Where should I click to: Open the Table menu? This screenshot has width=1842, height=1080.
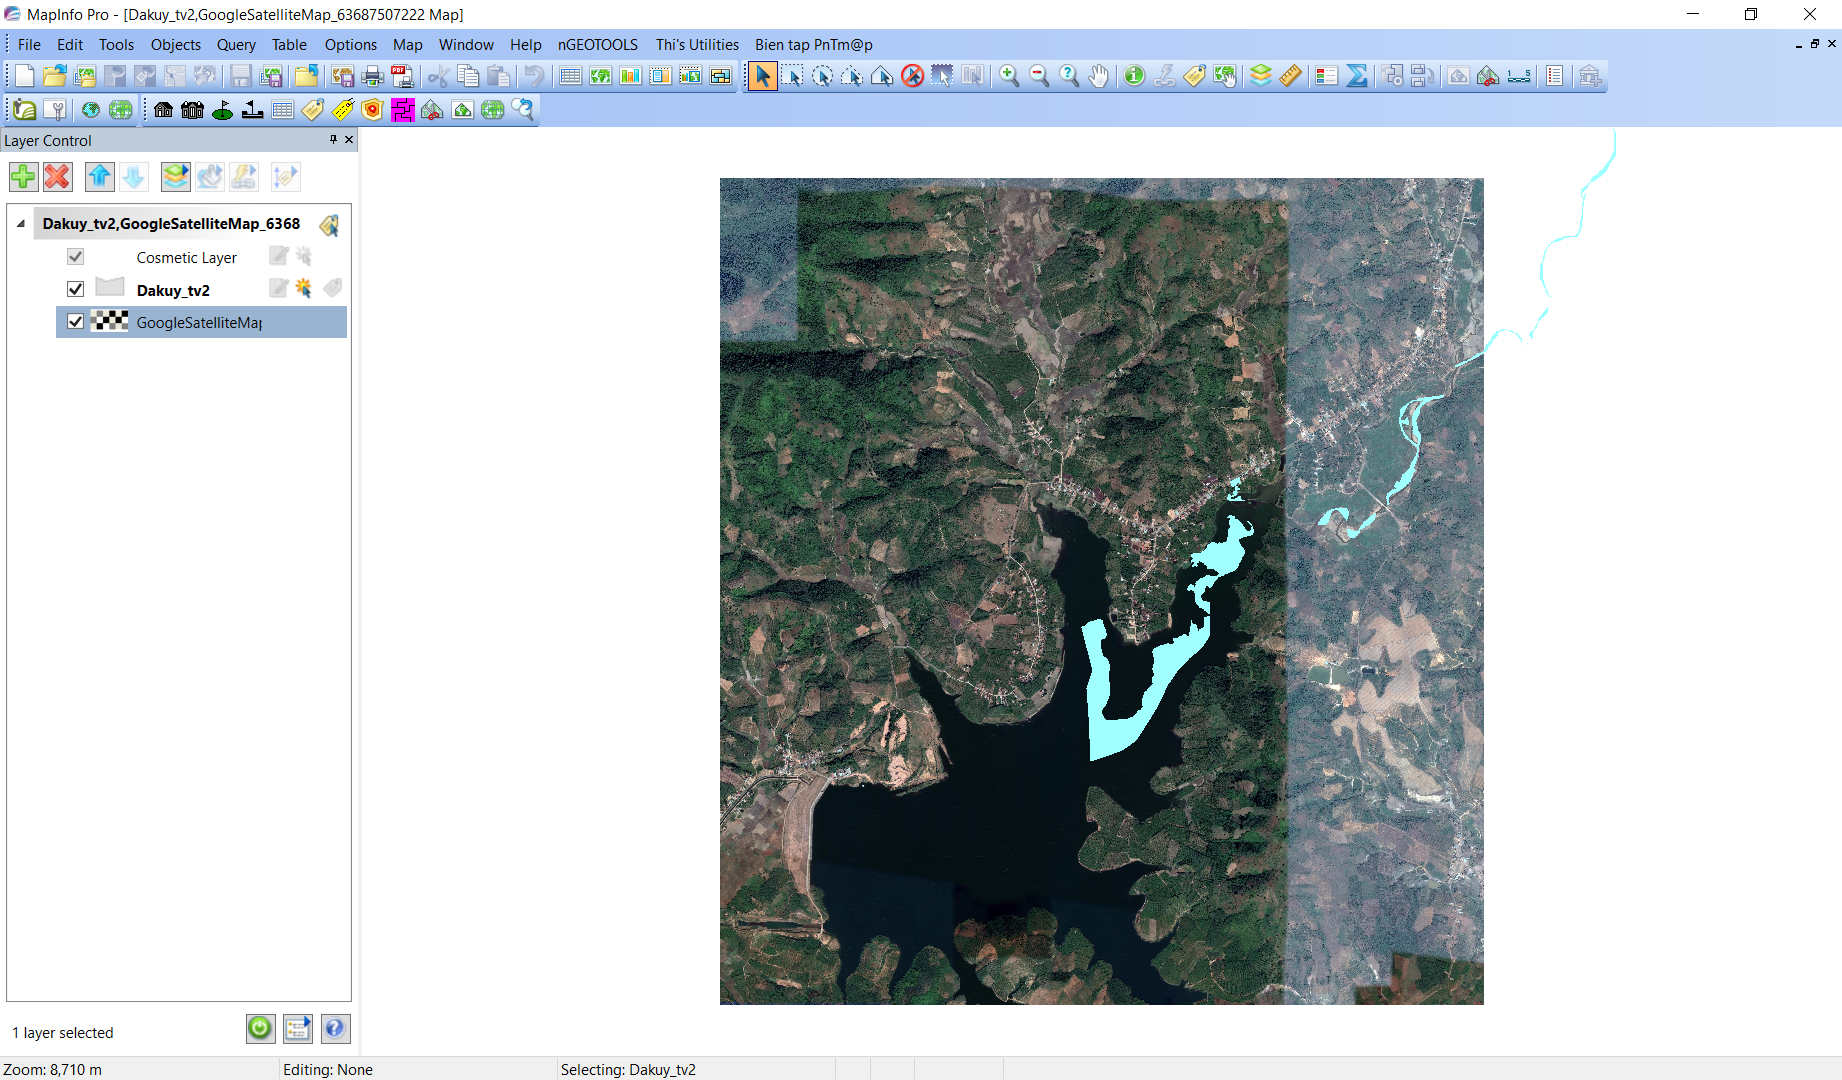tap(289, 45)
